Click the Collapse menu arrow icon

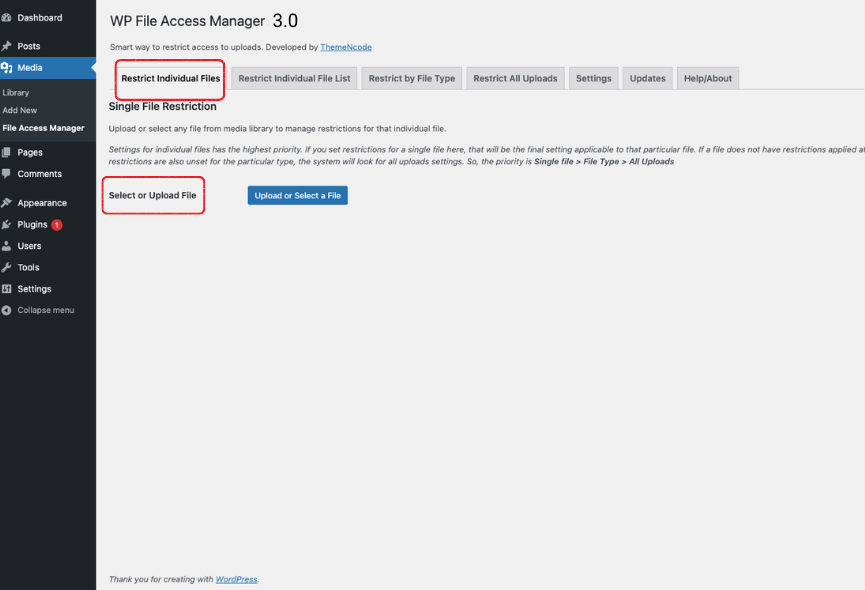click(x=6, y=310)
